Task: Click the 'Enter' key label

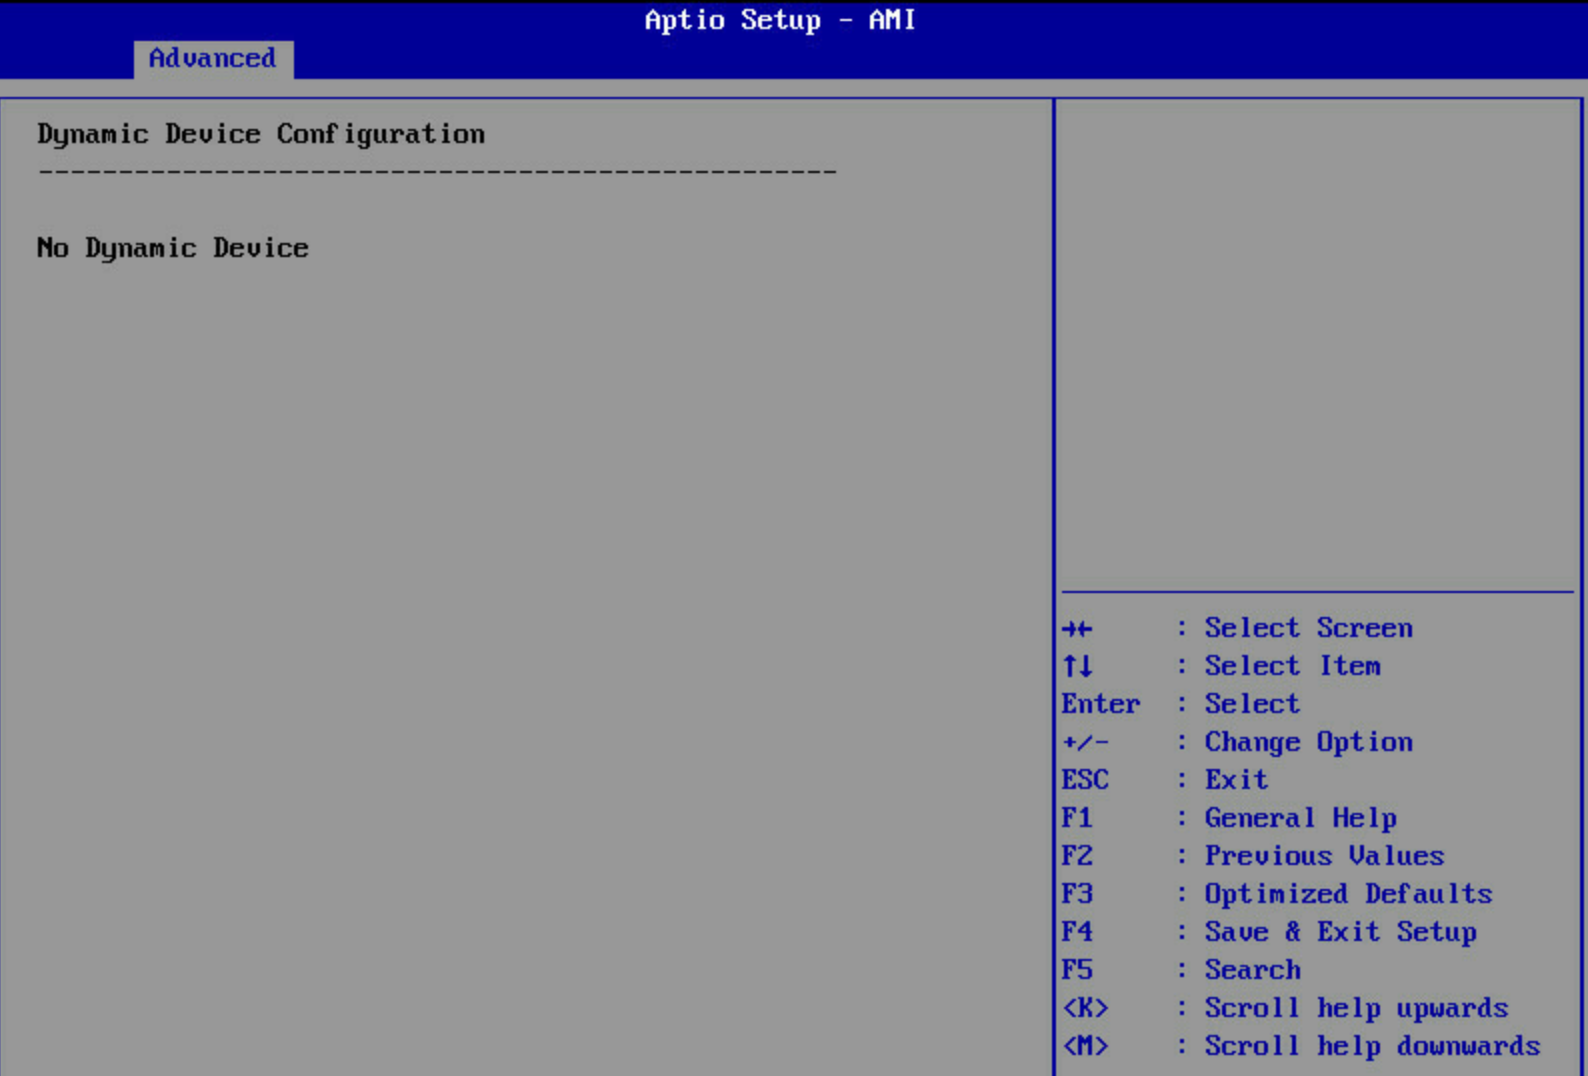Action: click(1100, 704)
